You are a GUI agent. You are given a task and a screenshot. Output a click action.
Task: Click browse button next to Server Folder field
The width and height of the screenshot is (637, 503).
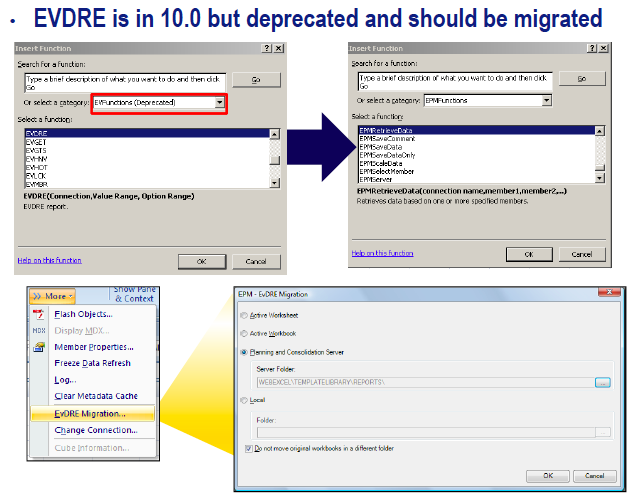[603, 382]
